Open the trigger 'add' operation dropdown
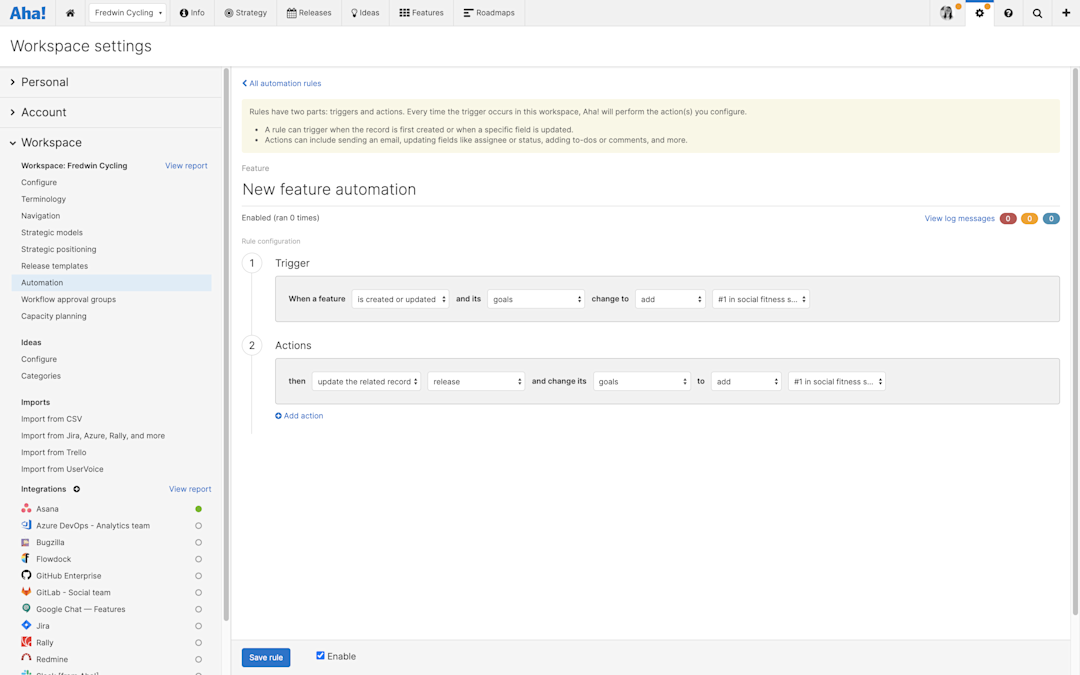Viewport: 1080px width, 675px height. (670, 299)
